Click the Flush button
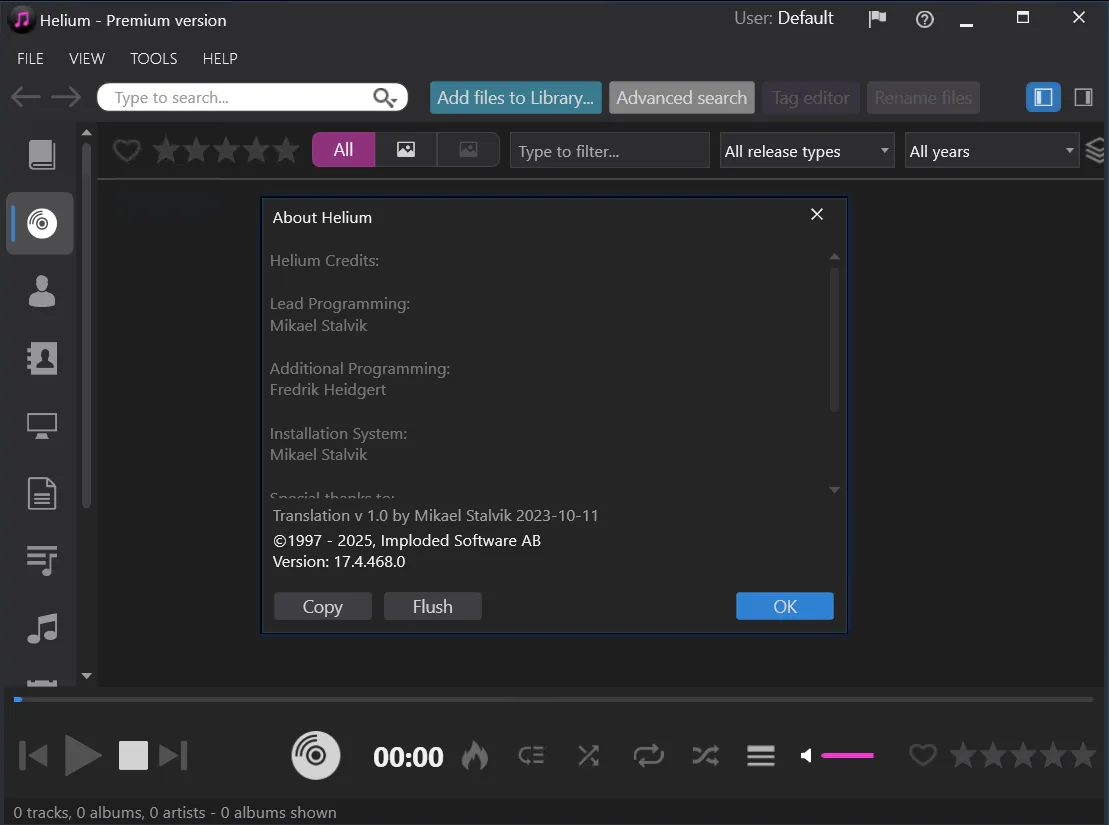Image resolution: width=1109 pixels, height=825 pixels. (433, 606)
